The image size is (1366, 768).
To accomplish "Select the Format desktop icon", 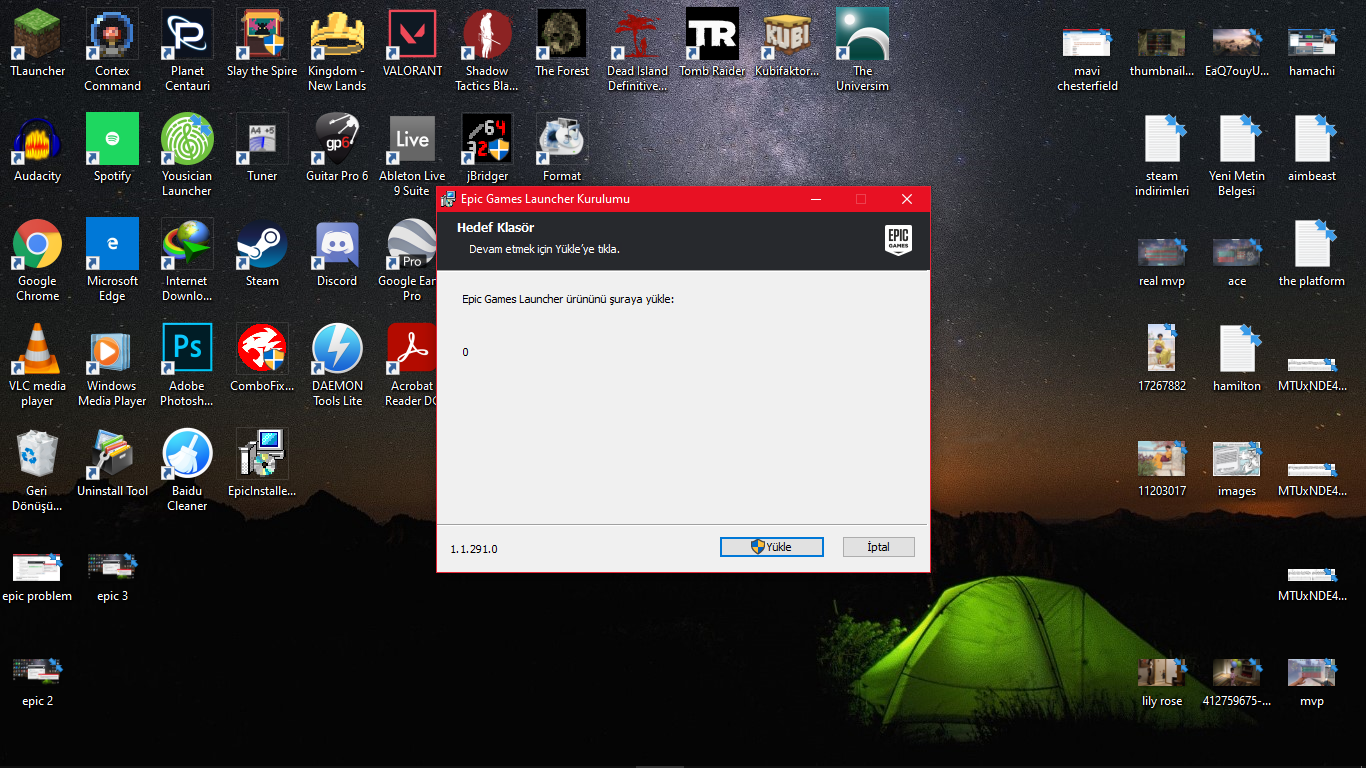I will [562, 148].
